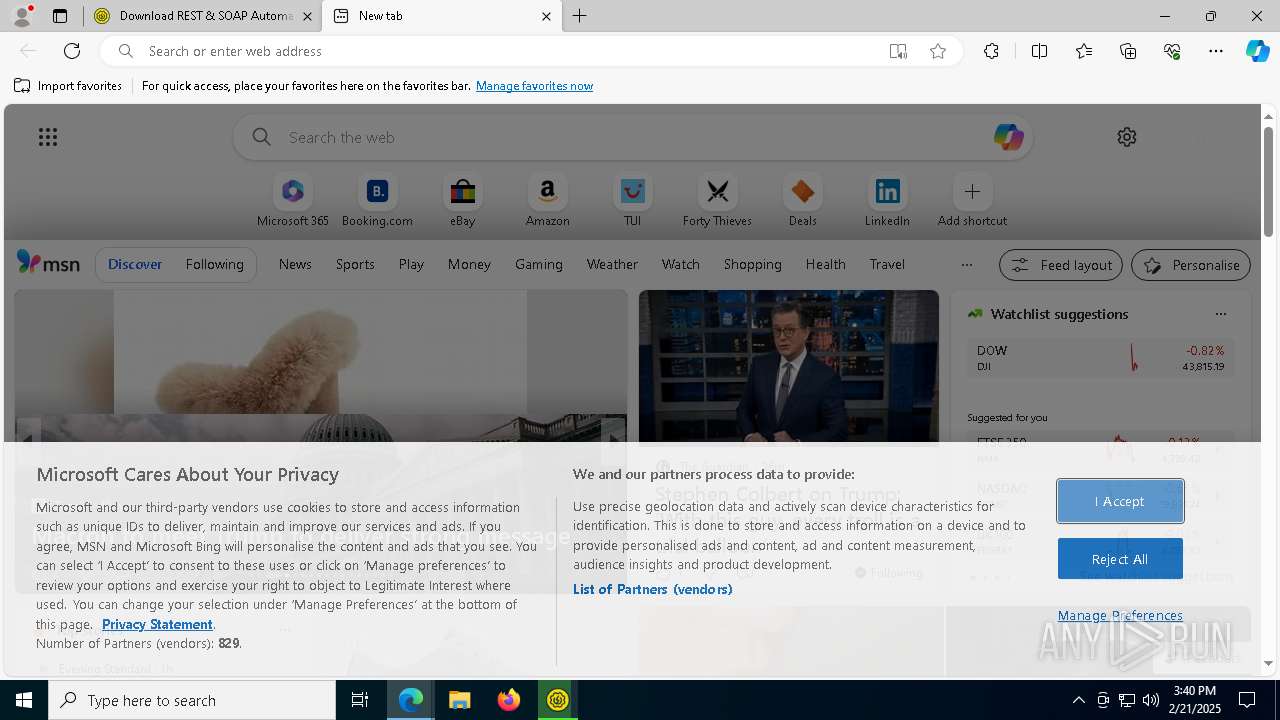Screen dimensions: 1280x720
Task: Open a new browser tab with plus
Action: tap(579, 16)
